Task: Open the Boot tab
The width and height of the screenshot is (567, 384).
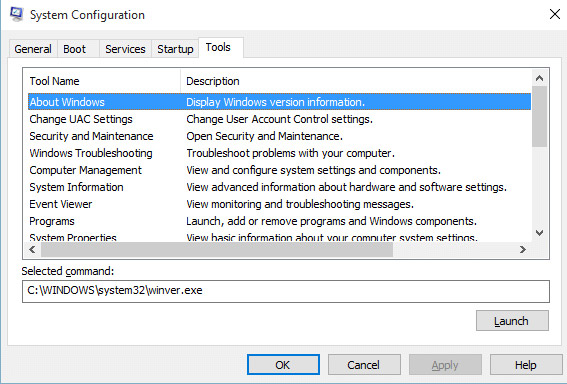Action: click(74, 49)
